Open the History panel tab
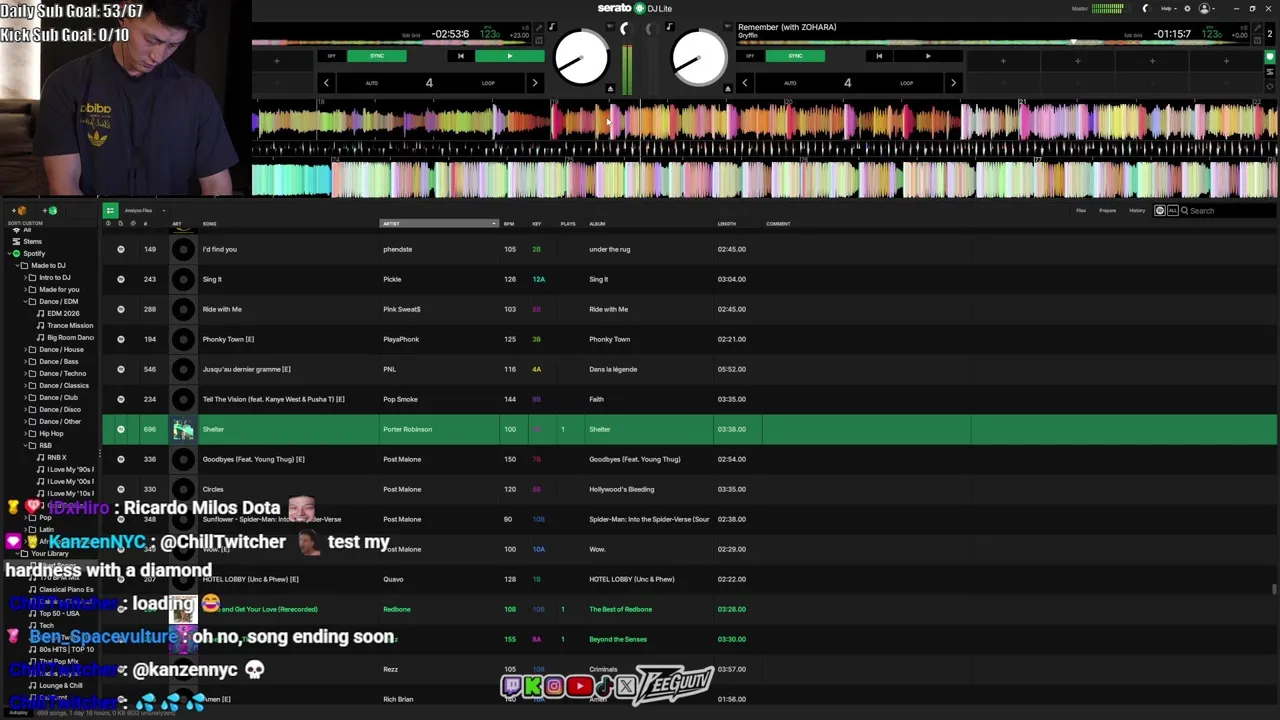Viewport: 1280px width, 720px height. point(1137,211)
